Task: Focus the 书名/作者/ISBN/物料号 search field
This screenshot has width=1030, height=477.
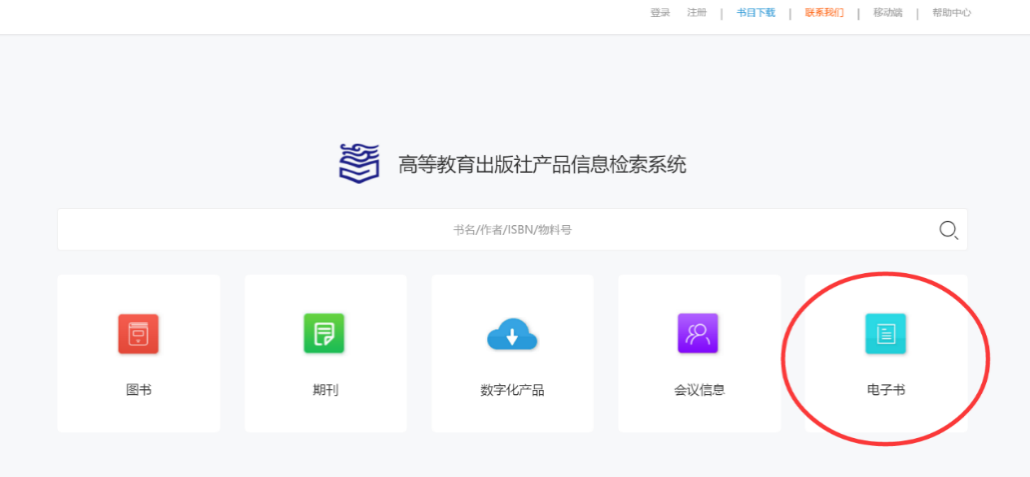Action: pyautogui.click(x=512, y=230)
